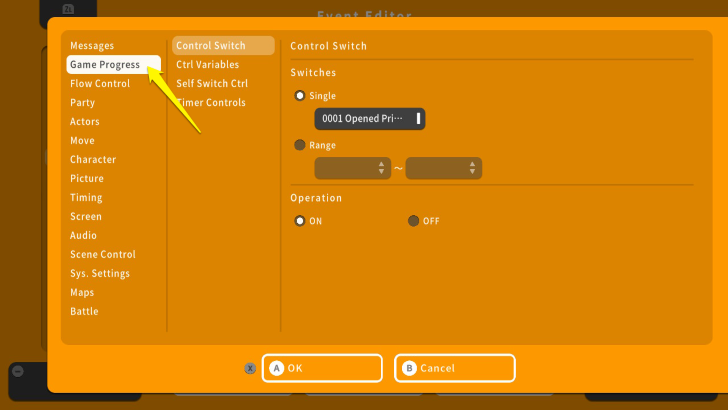
Task: Set Operation to ON
Action: coord(299,221)
